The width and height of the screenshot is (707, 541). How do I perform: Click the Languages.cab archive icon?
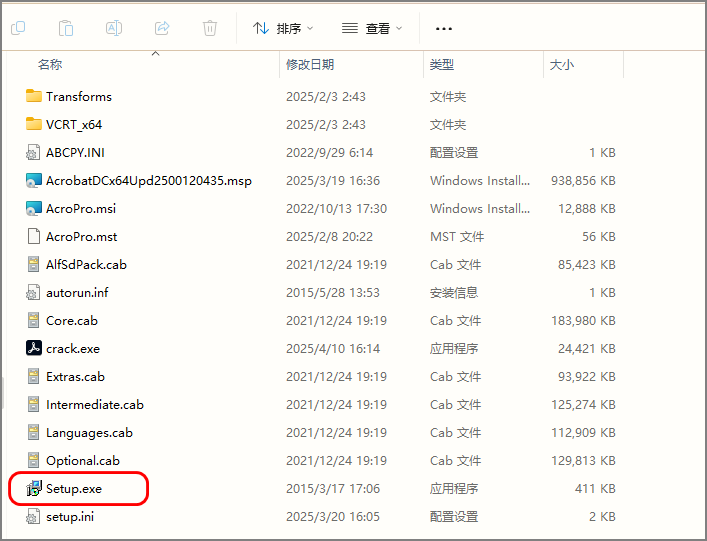pos(33,432)
